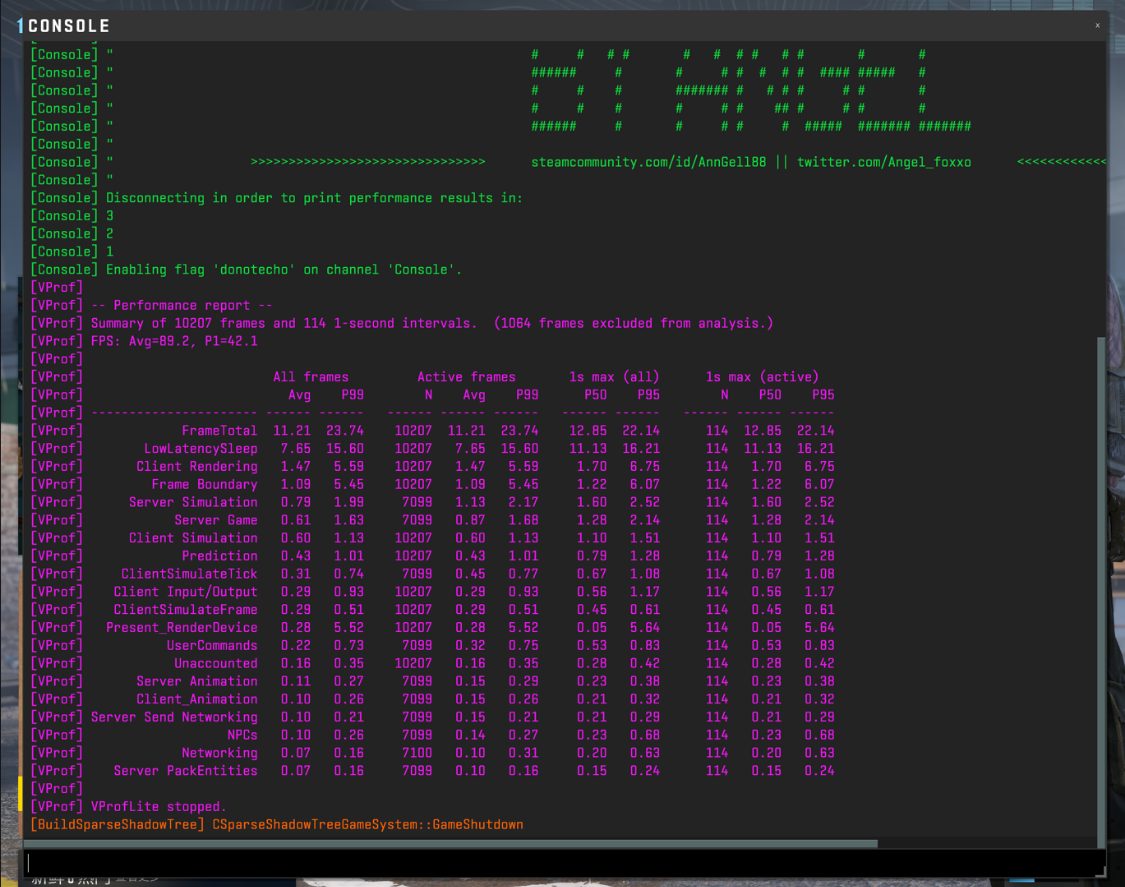Click the Server Simulation row label

[193, 502]
